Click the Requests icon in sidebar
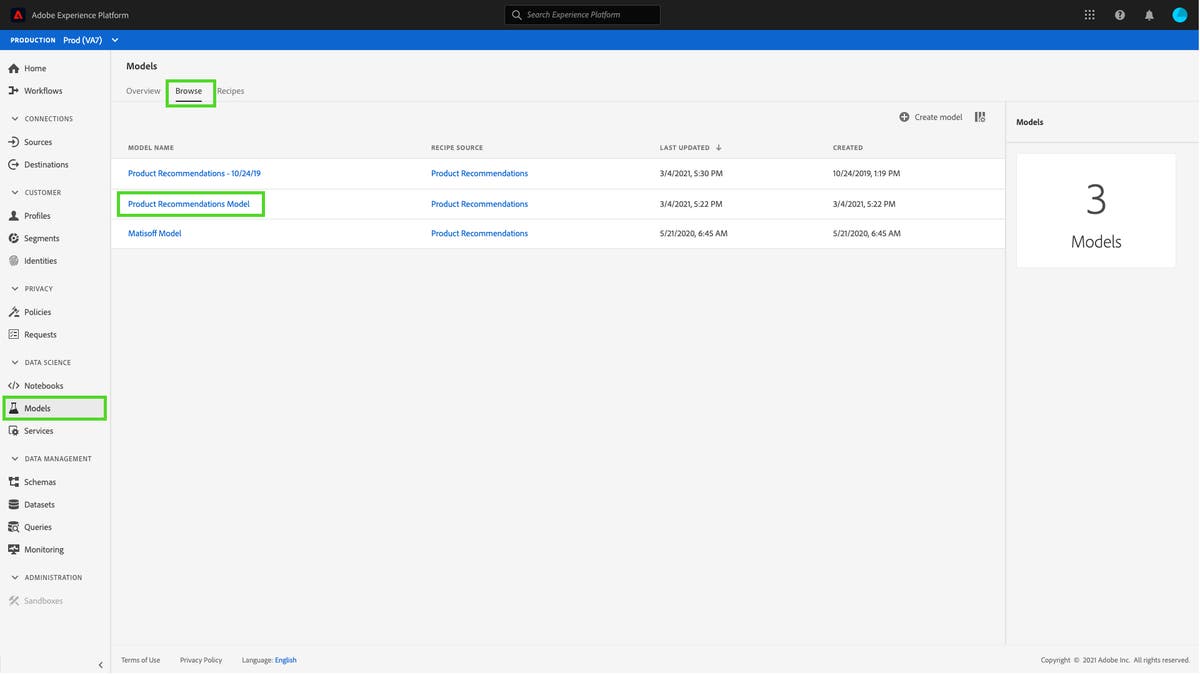Viewport: 1200px width, 675px height. pos(14,334)
